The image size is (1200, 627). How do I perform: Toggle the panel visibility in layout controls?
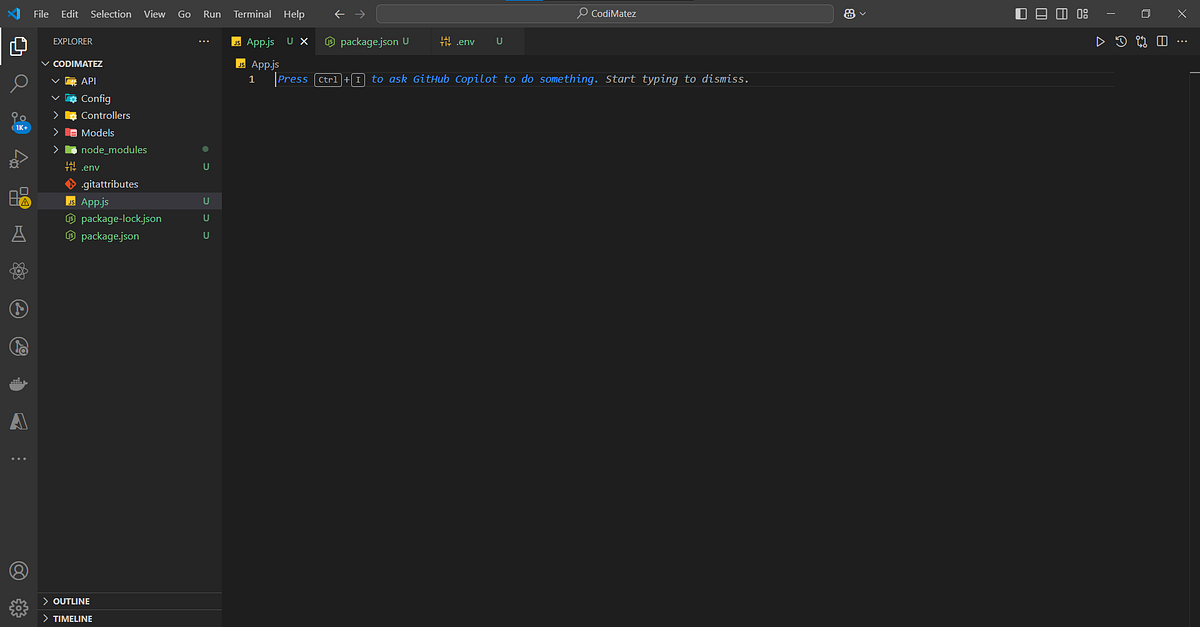[x=1041, y=13]
